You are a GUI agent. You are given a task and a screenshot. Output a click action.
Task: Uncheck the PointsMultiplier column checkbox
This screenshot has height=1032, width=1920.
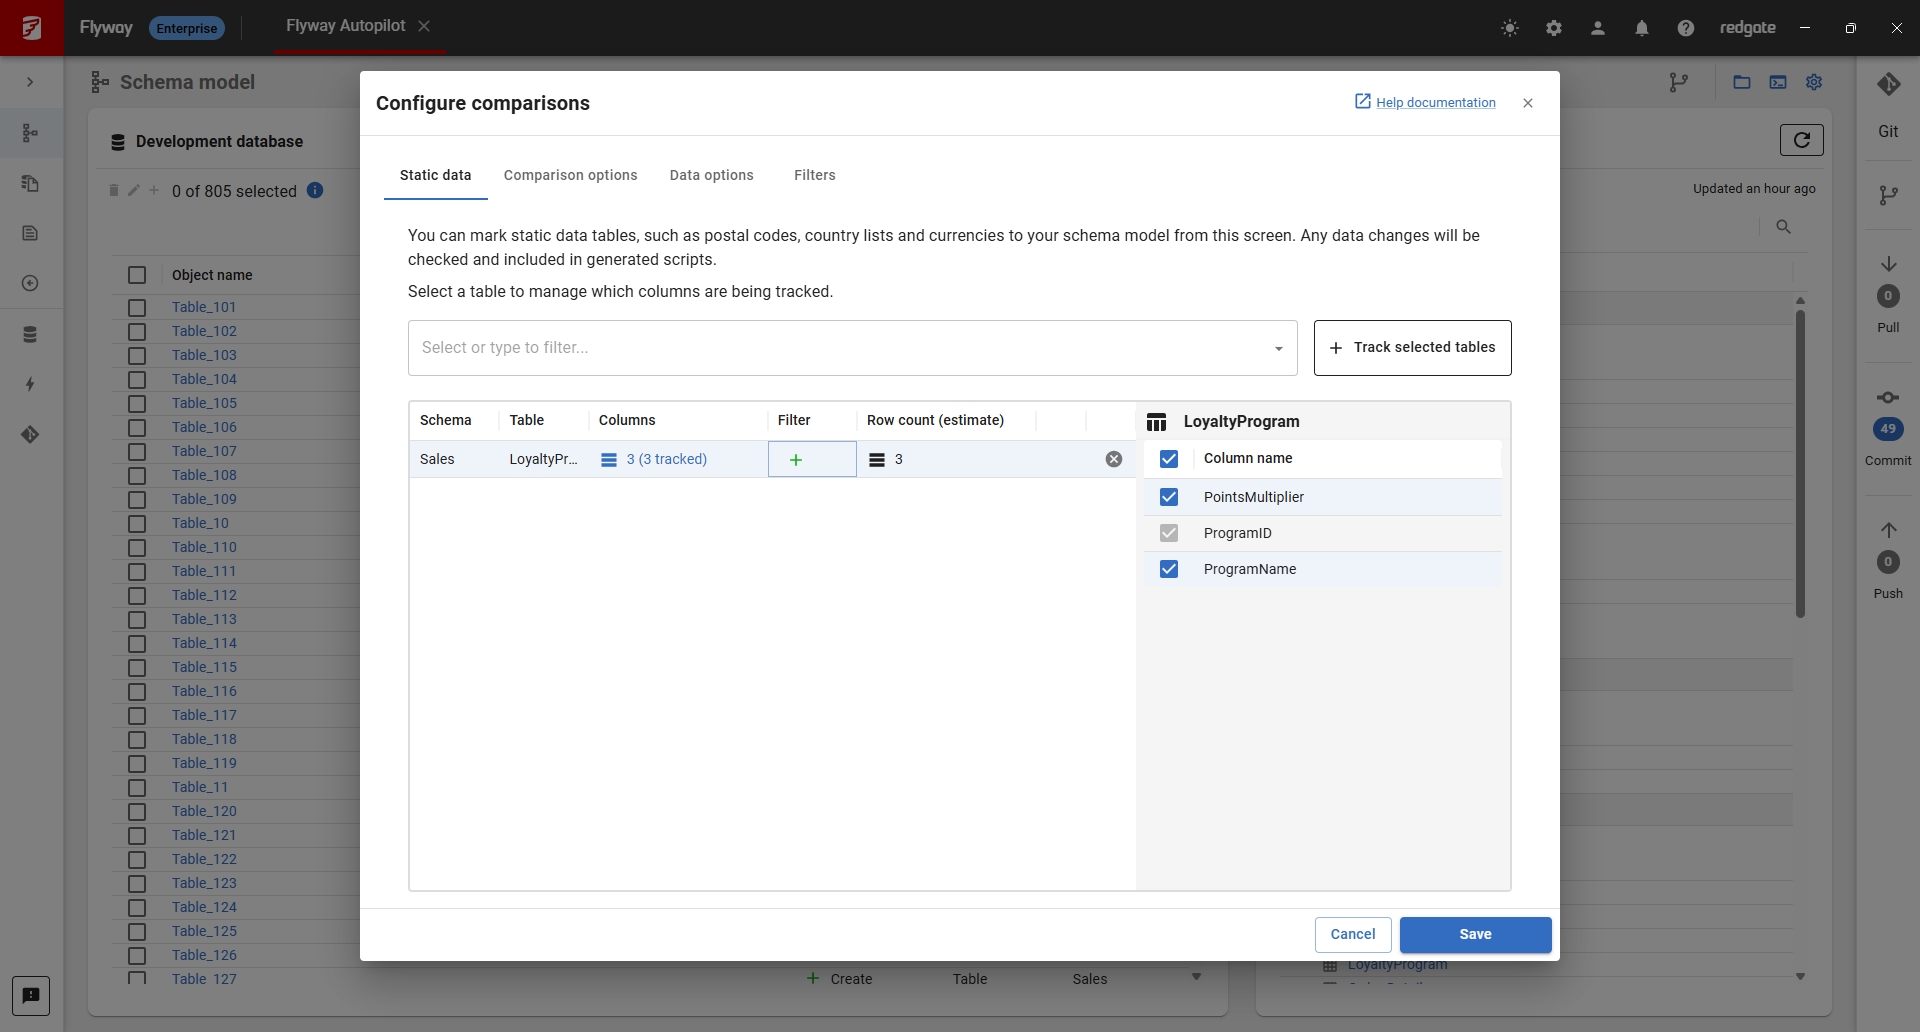(x=1169, y=497)
